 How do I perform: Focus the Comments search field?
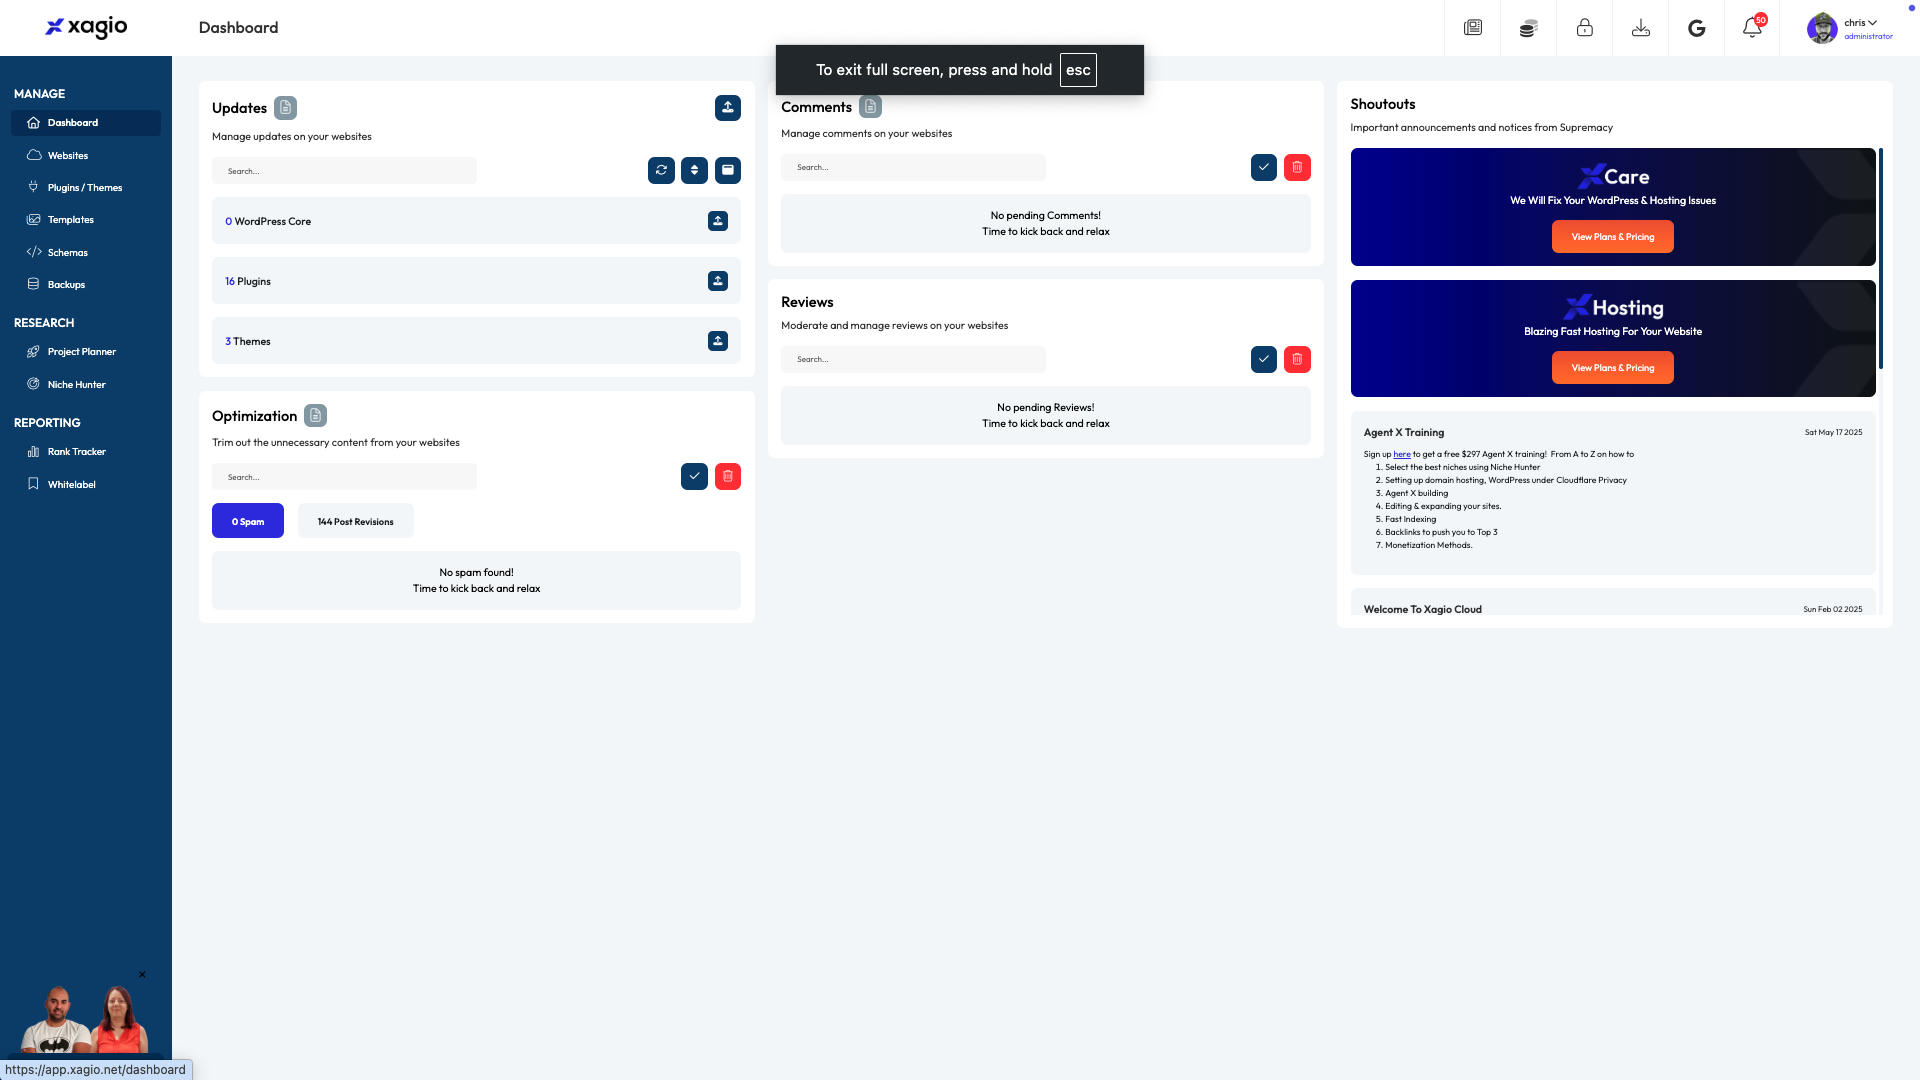pyautogui.click(x=913, y=167)
